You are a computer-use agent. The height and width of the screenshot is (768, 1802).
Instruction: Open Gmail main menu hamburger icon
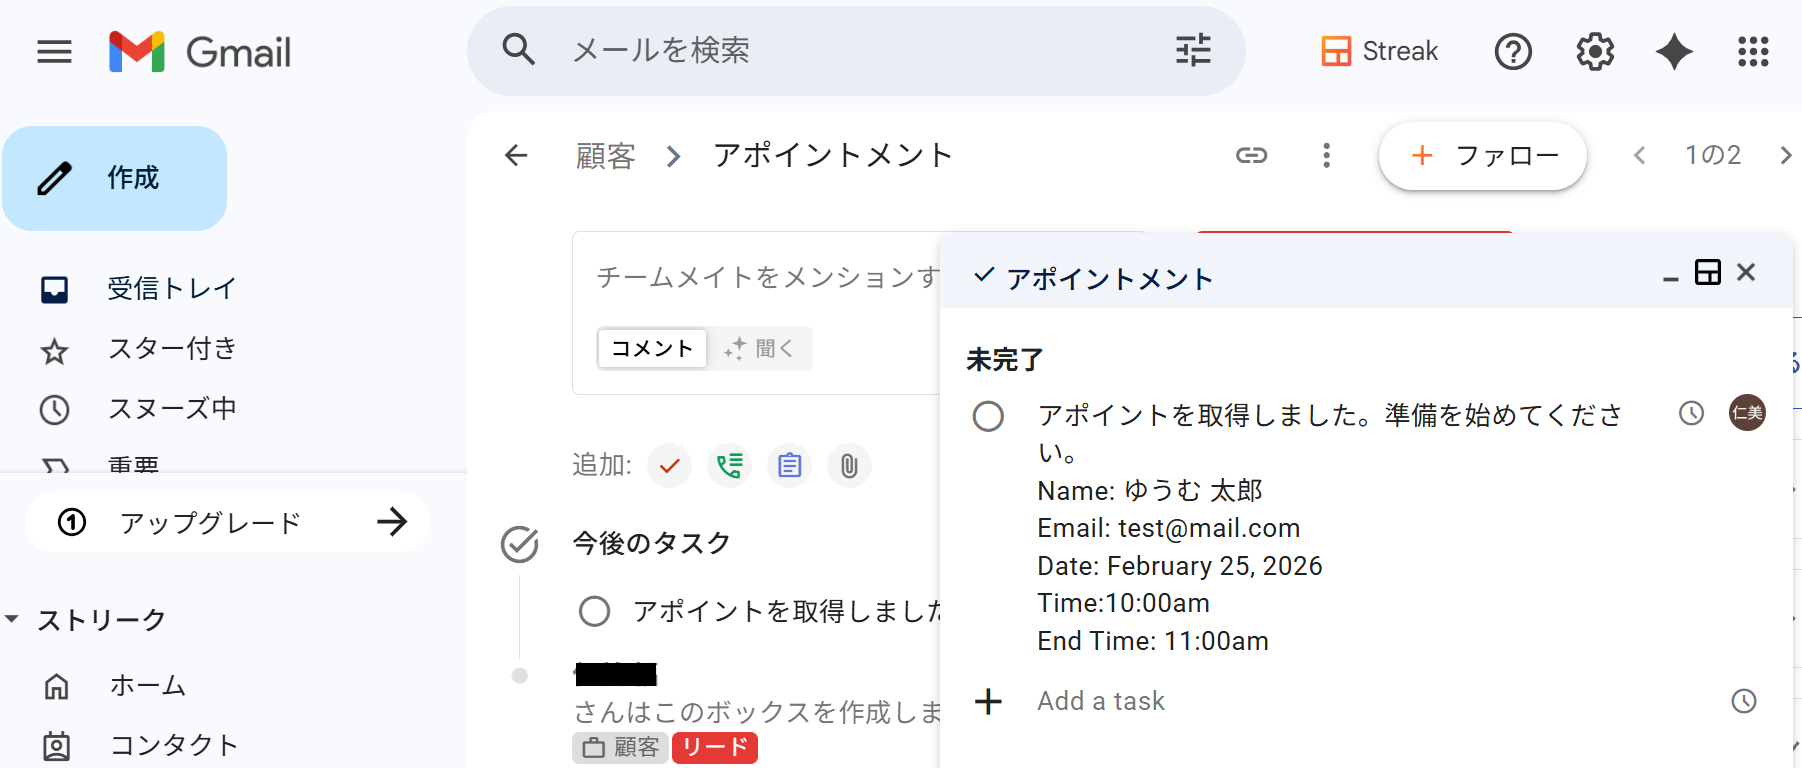[x=54, y=51]
